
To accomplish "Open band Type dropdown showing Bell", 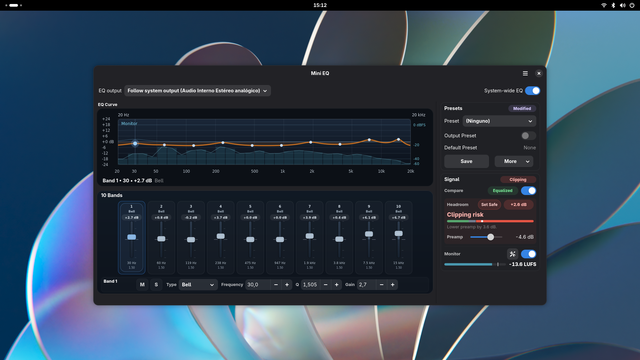I will pos(198,284).
